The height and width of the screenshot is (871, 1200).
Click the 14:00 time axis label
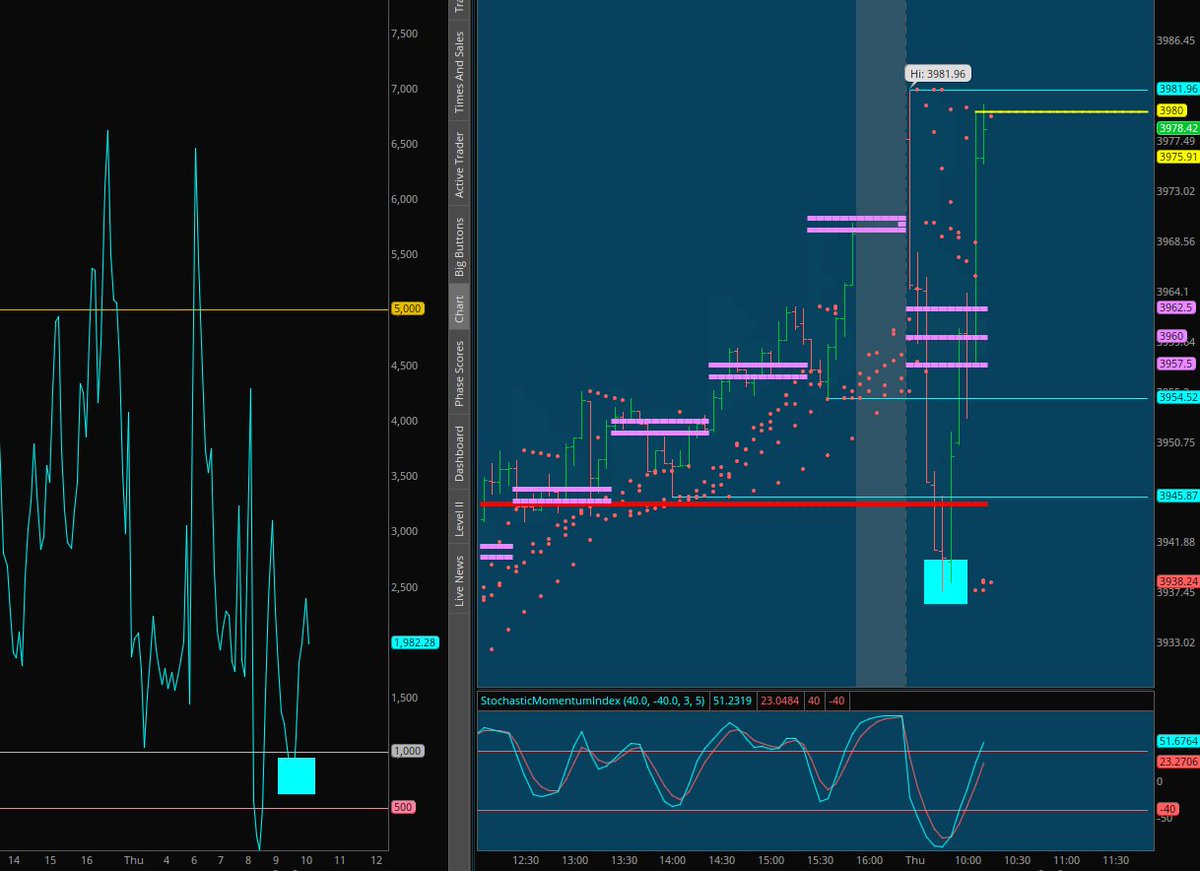(673, 860)
